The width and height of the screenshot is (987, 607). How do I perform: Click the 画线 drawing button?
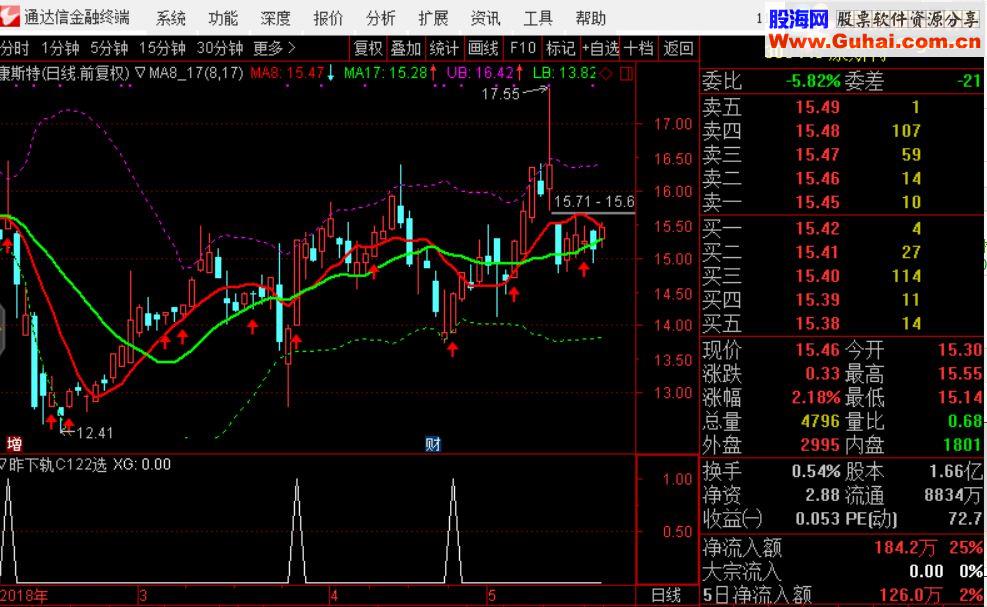483,48
